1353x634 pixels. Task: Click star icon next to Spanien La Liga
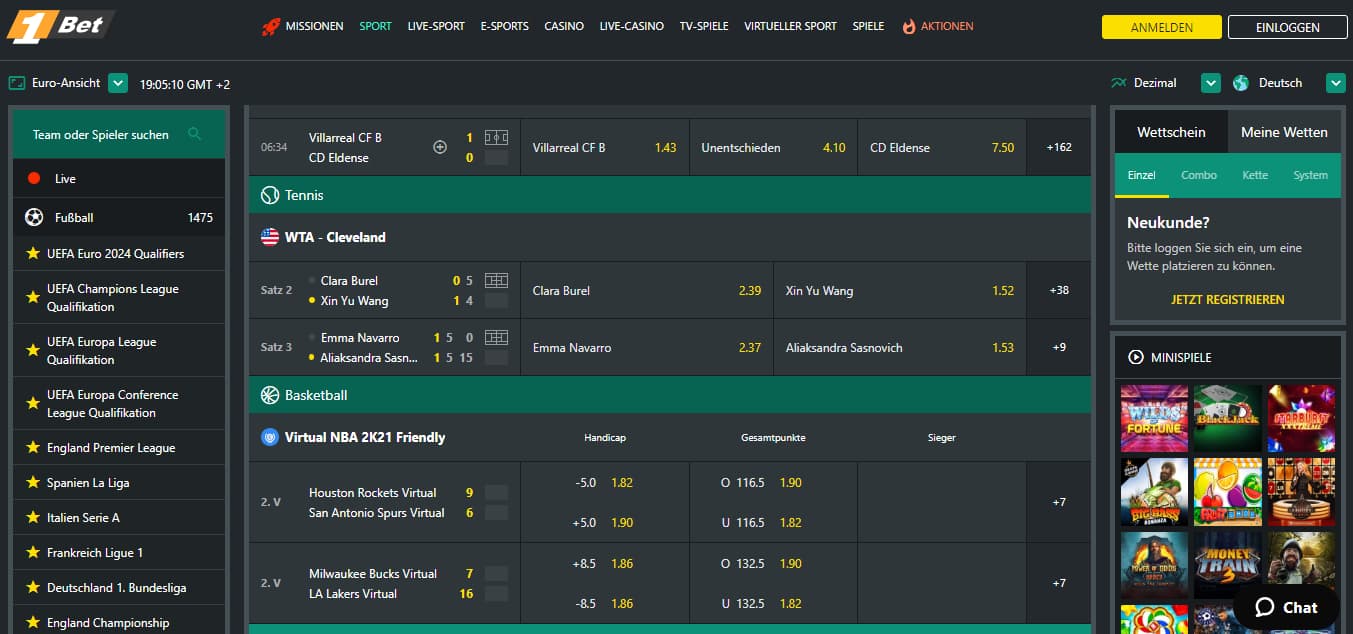(33, 483)
